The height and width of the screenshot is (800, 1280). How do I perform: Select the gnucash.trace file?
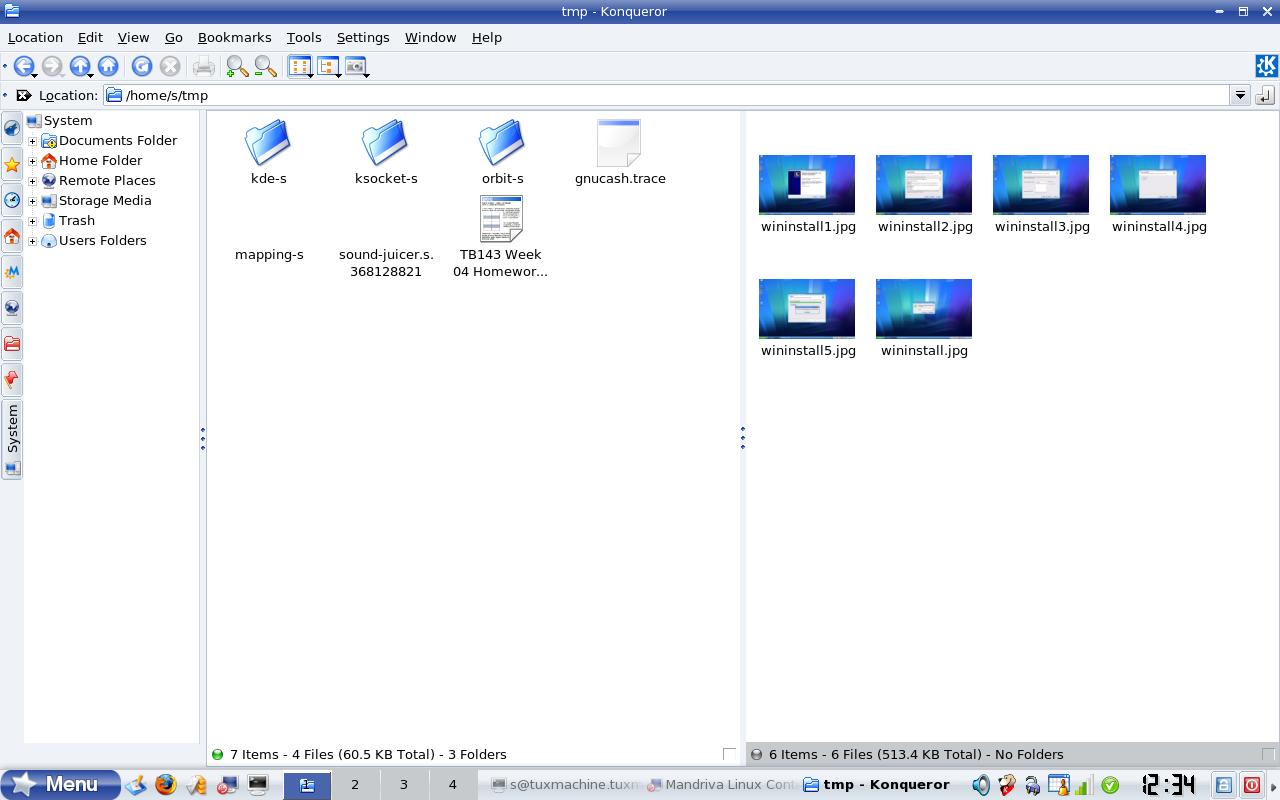click(620, 153)
